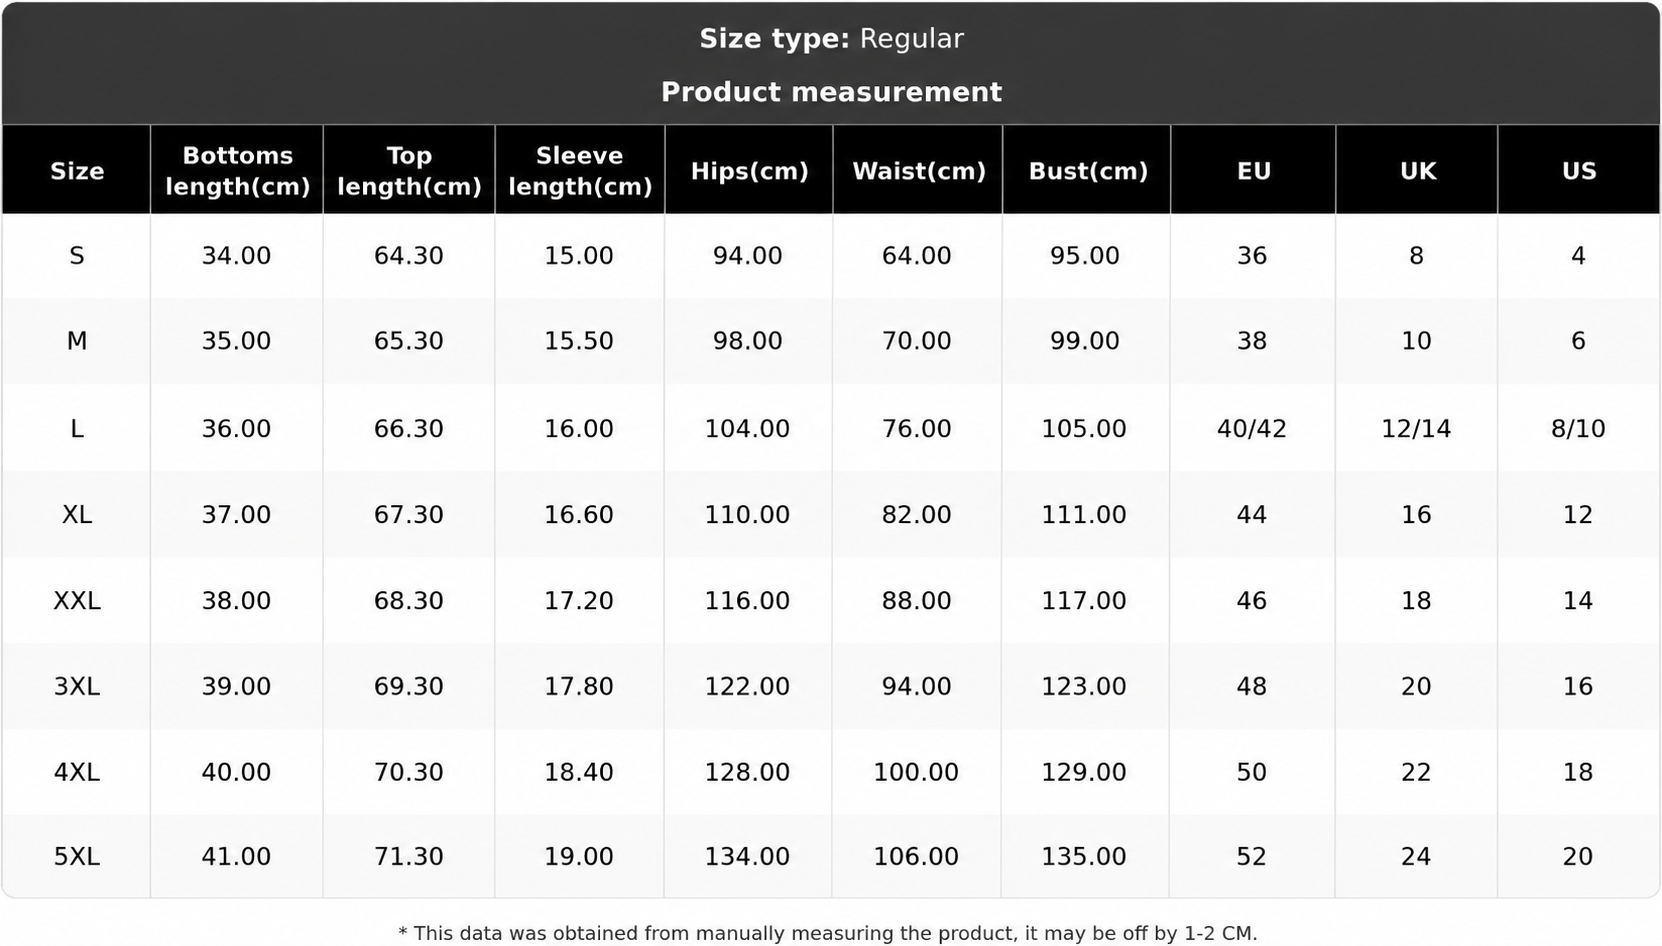The image size is (1662, 946).
Task: Select the Bottoms length(cm) header
Action: pyautogui.click(x=237, y=171)
